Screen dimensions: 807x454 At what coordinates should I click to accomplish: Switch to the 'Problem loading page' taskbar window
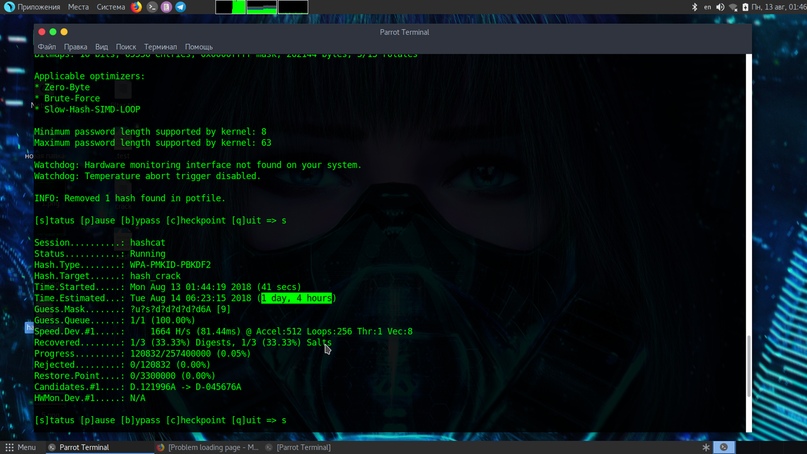pyautogui.click(x=207, y=447)
